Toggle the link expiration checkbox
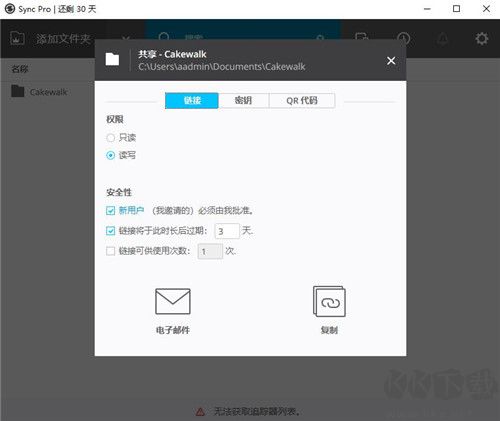This screenshot has height=421, width=500. (110, 231)
